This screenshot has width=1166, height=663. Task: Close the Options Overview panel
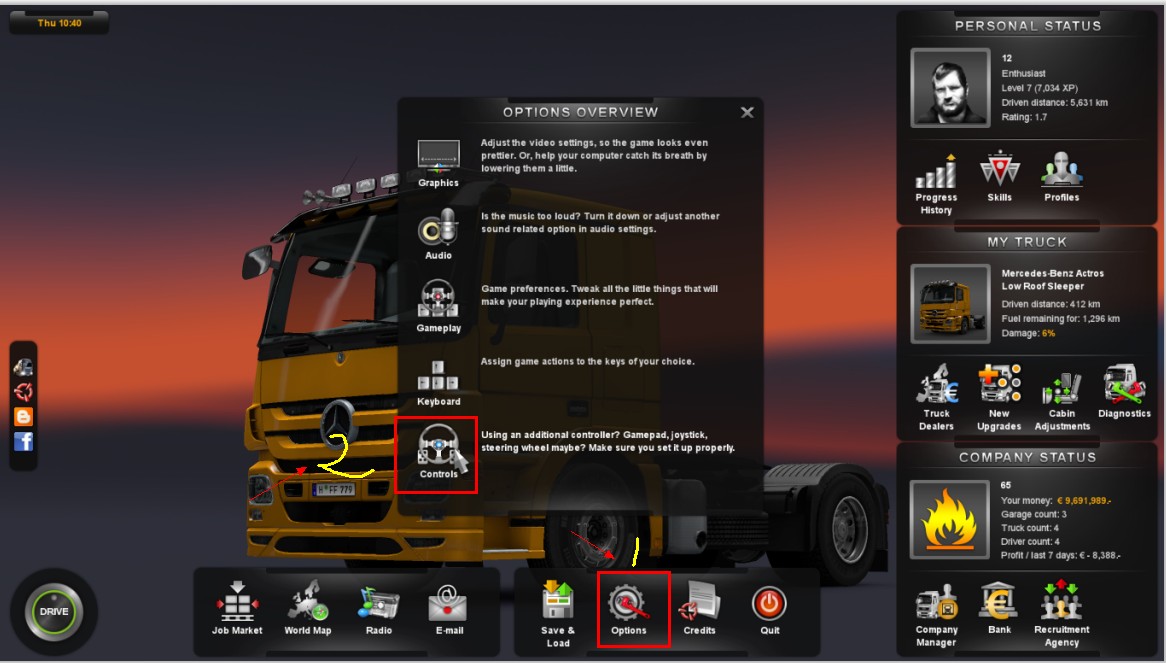point(747,112)
